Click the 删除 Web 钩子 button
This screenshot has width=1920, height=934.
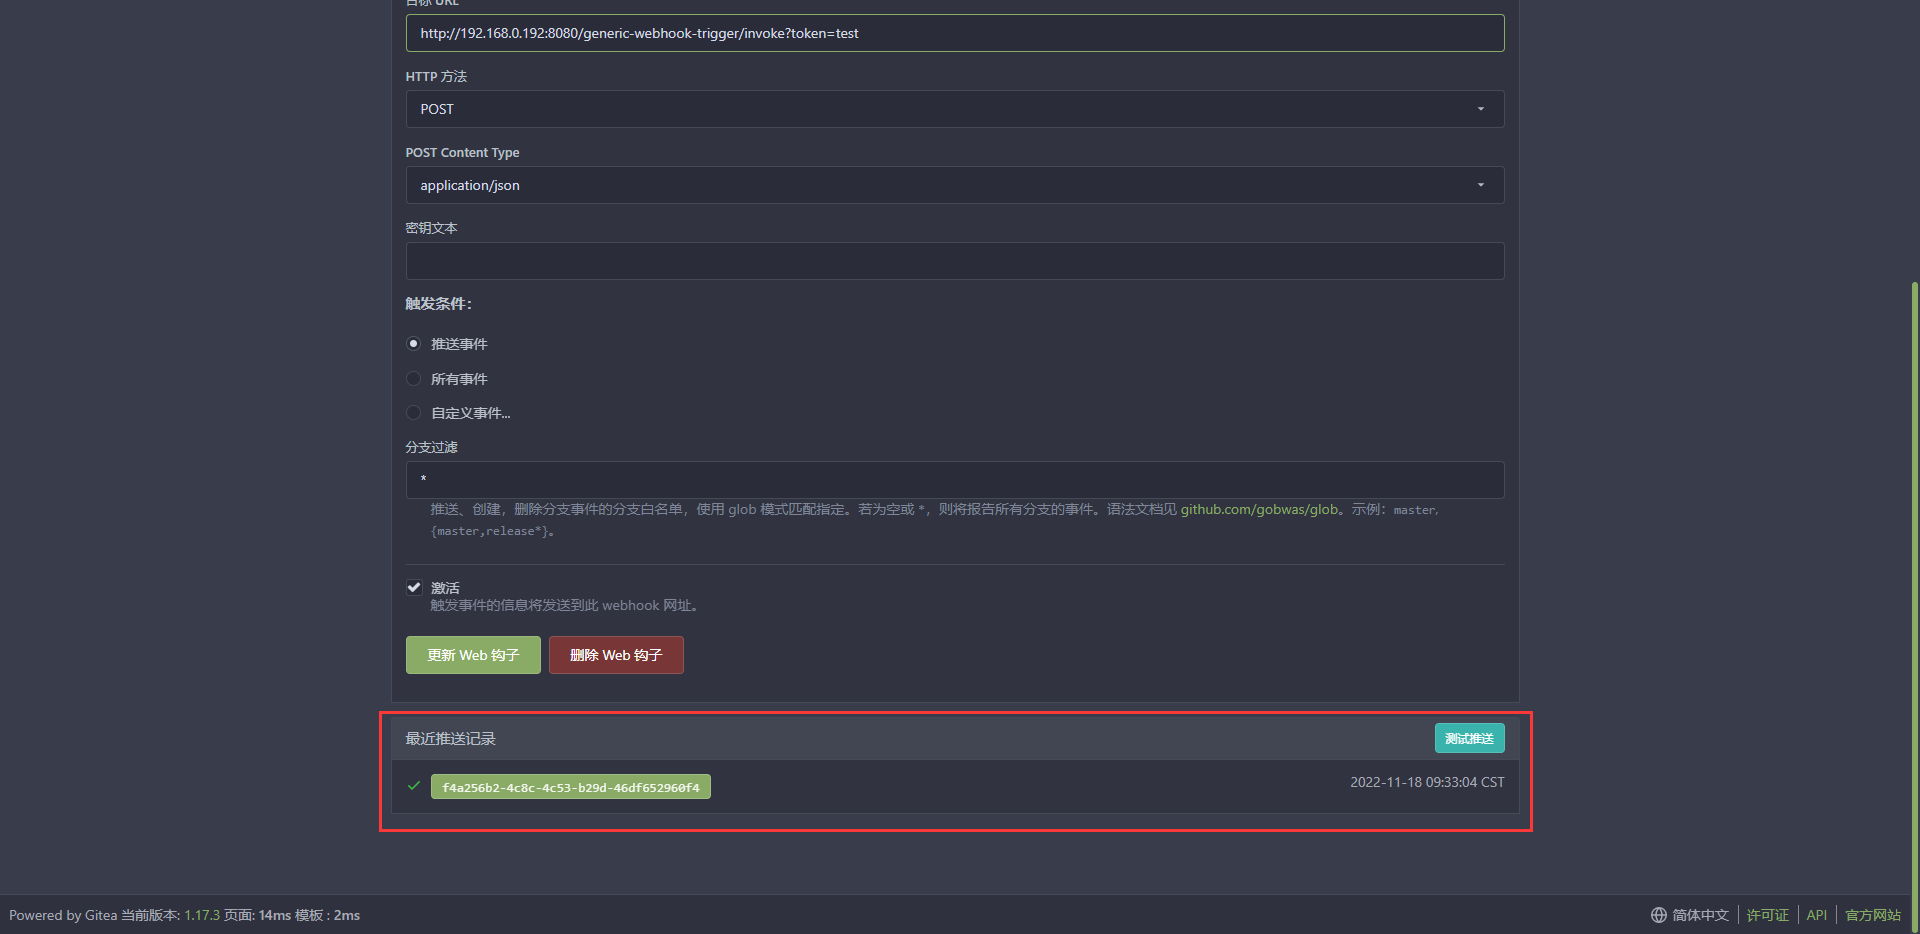click(616, 655)
